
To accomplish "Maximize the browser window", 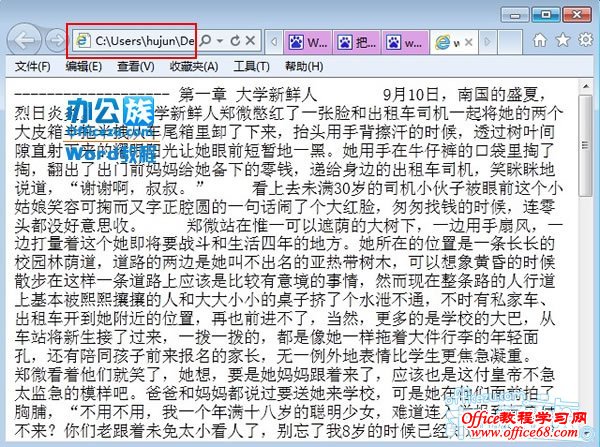I will pyautogui.click(x=546, y=15).
